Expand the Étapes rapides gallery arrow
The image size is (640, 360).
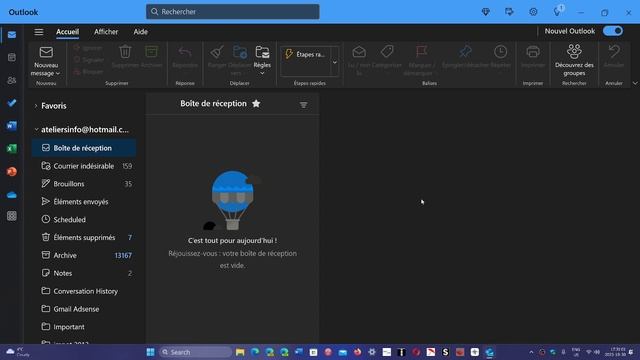click(x=335, y=62)
